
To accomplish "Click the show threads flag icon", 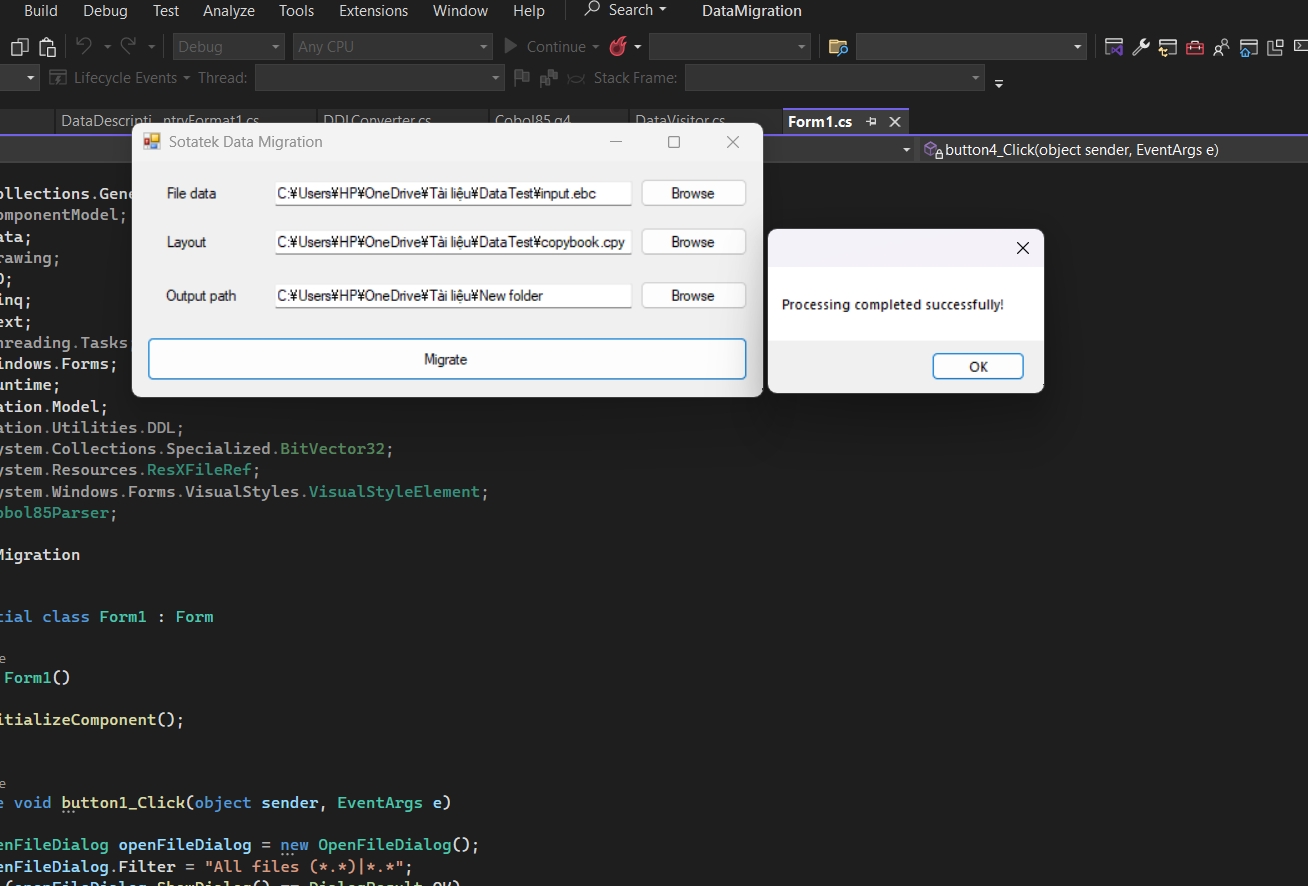I will pyautogui.click(x=521, y=78).
